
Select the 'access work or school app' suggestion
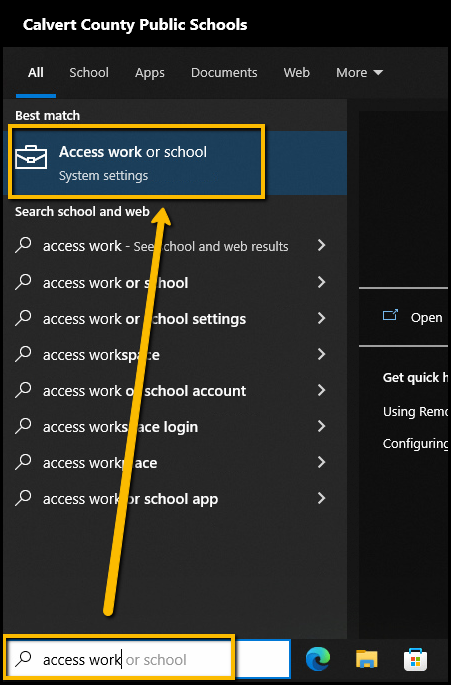(175, 498)
